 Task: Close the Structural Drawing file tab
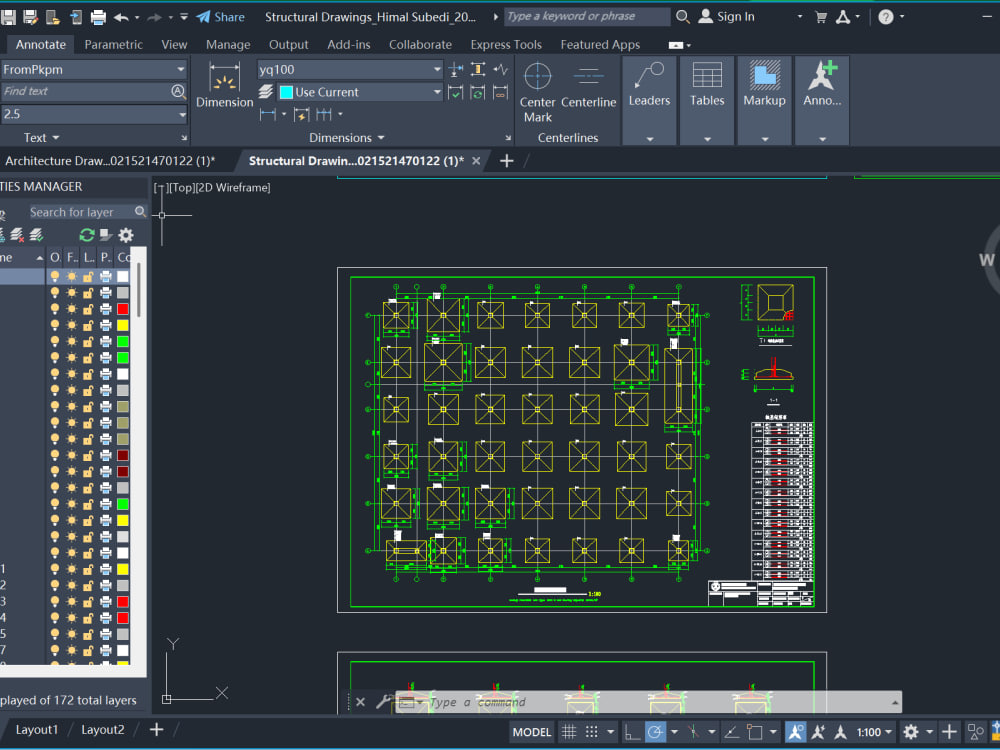click(476, 161)
